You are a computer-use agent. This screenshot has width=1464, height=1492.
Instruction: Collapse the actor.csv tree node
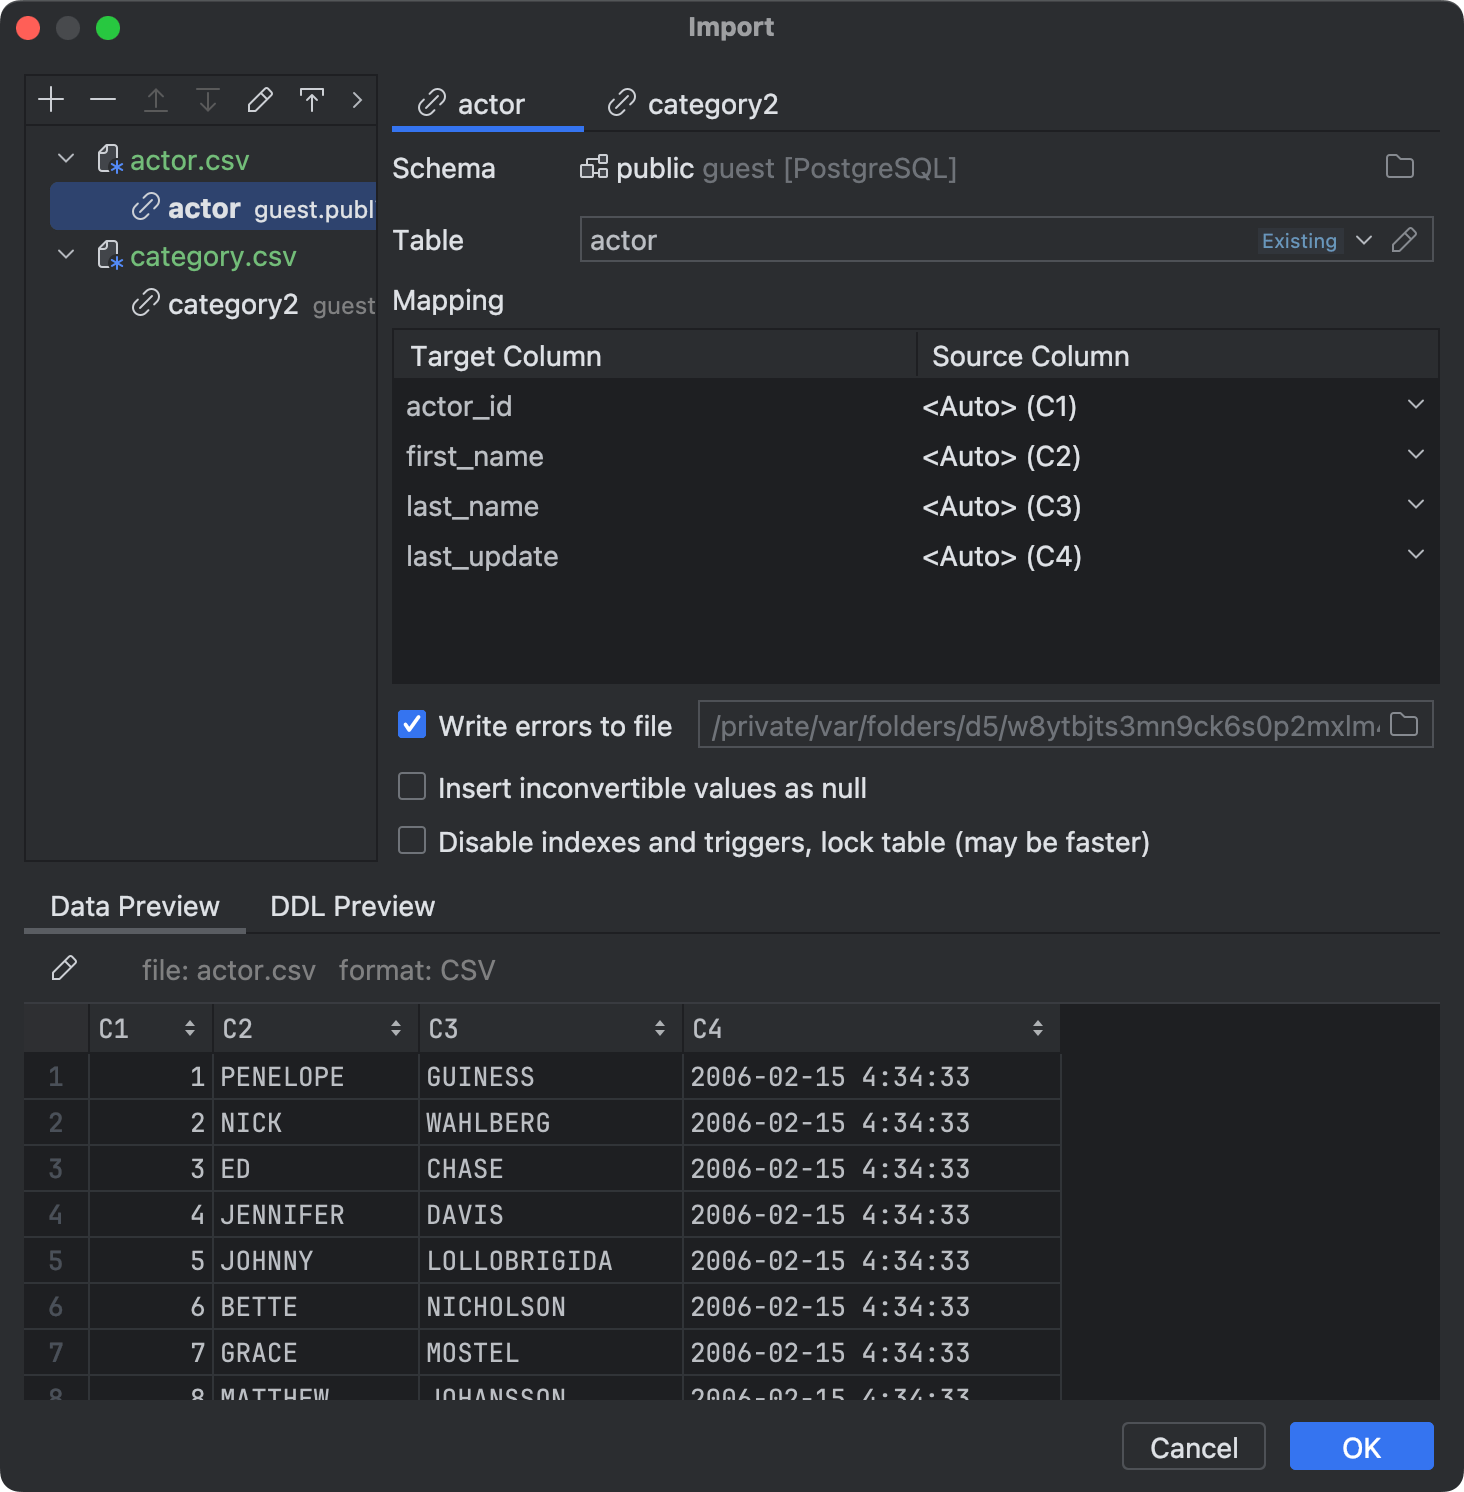pos(66,158)
